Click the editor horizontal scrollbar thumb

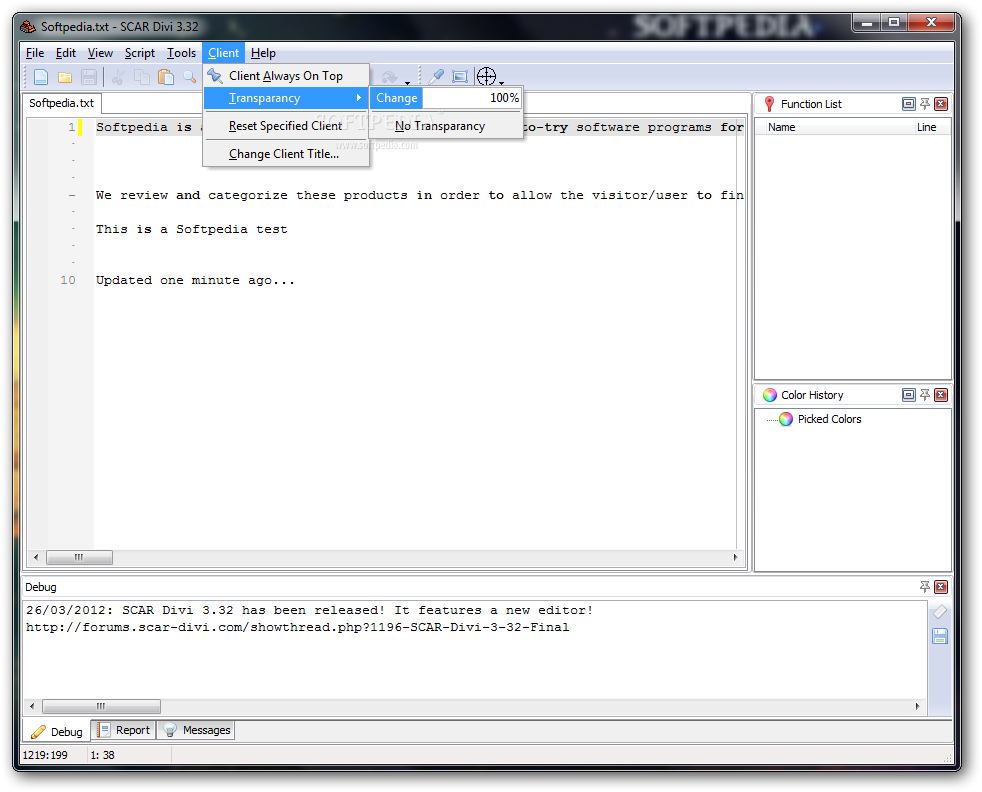80,557
